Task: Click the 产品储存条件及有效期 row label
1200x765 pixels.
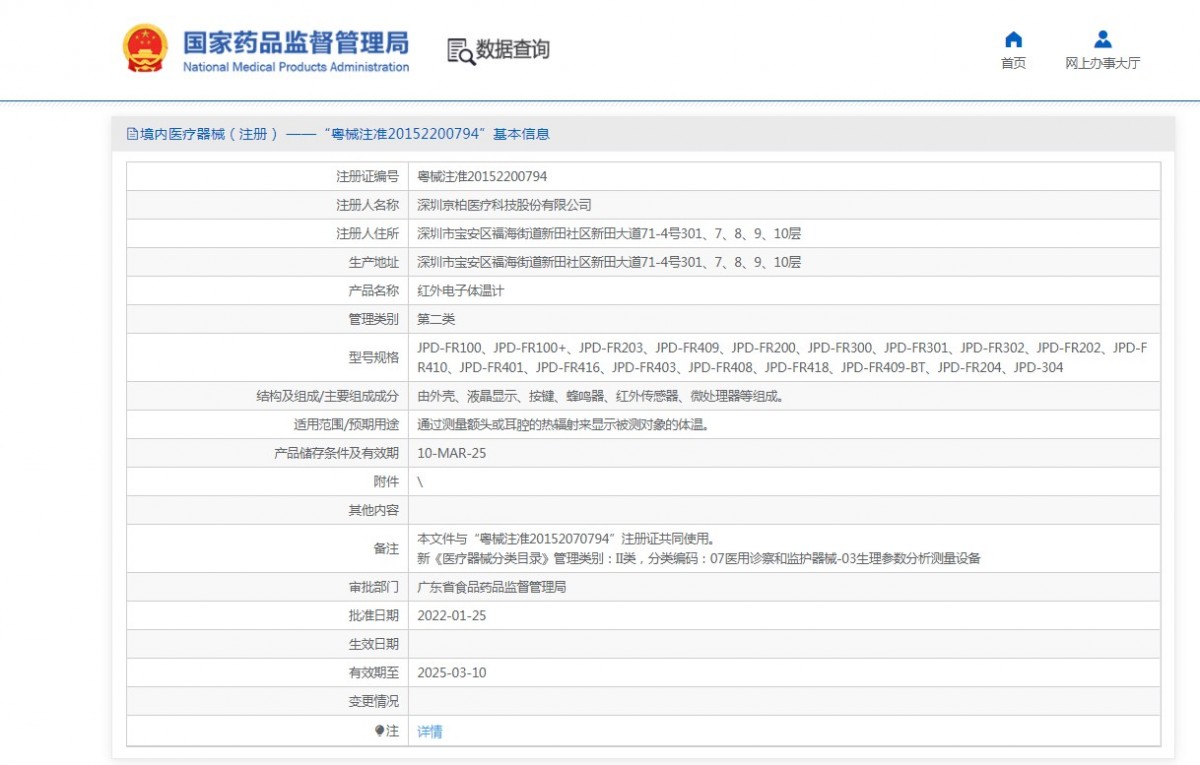Action: click(x=336, y=453)
